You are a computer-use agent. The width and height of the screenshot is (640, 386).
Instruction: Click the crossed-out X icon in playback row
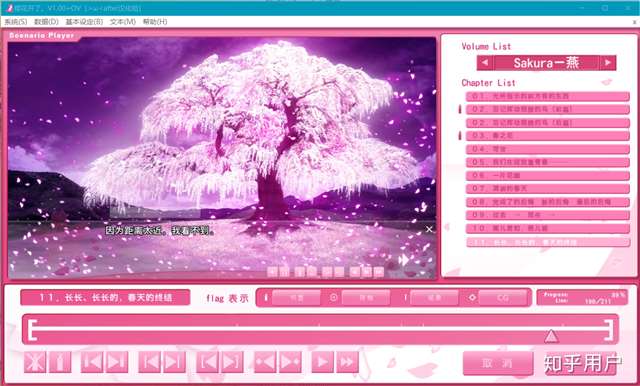point(35,362)
